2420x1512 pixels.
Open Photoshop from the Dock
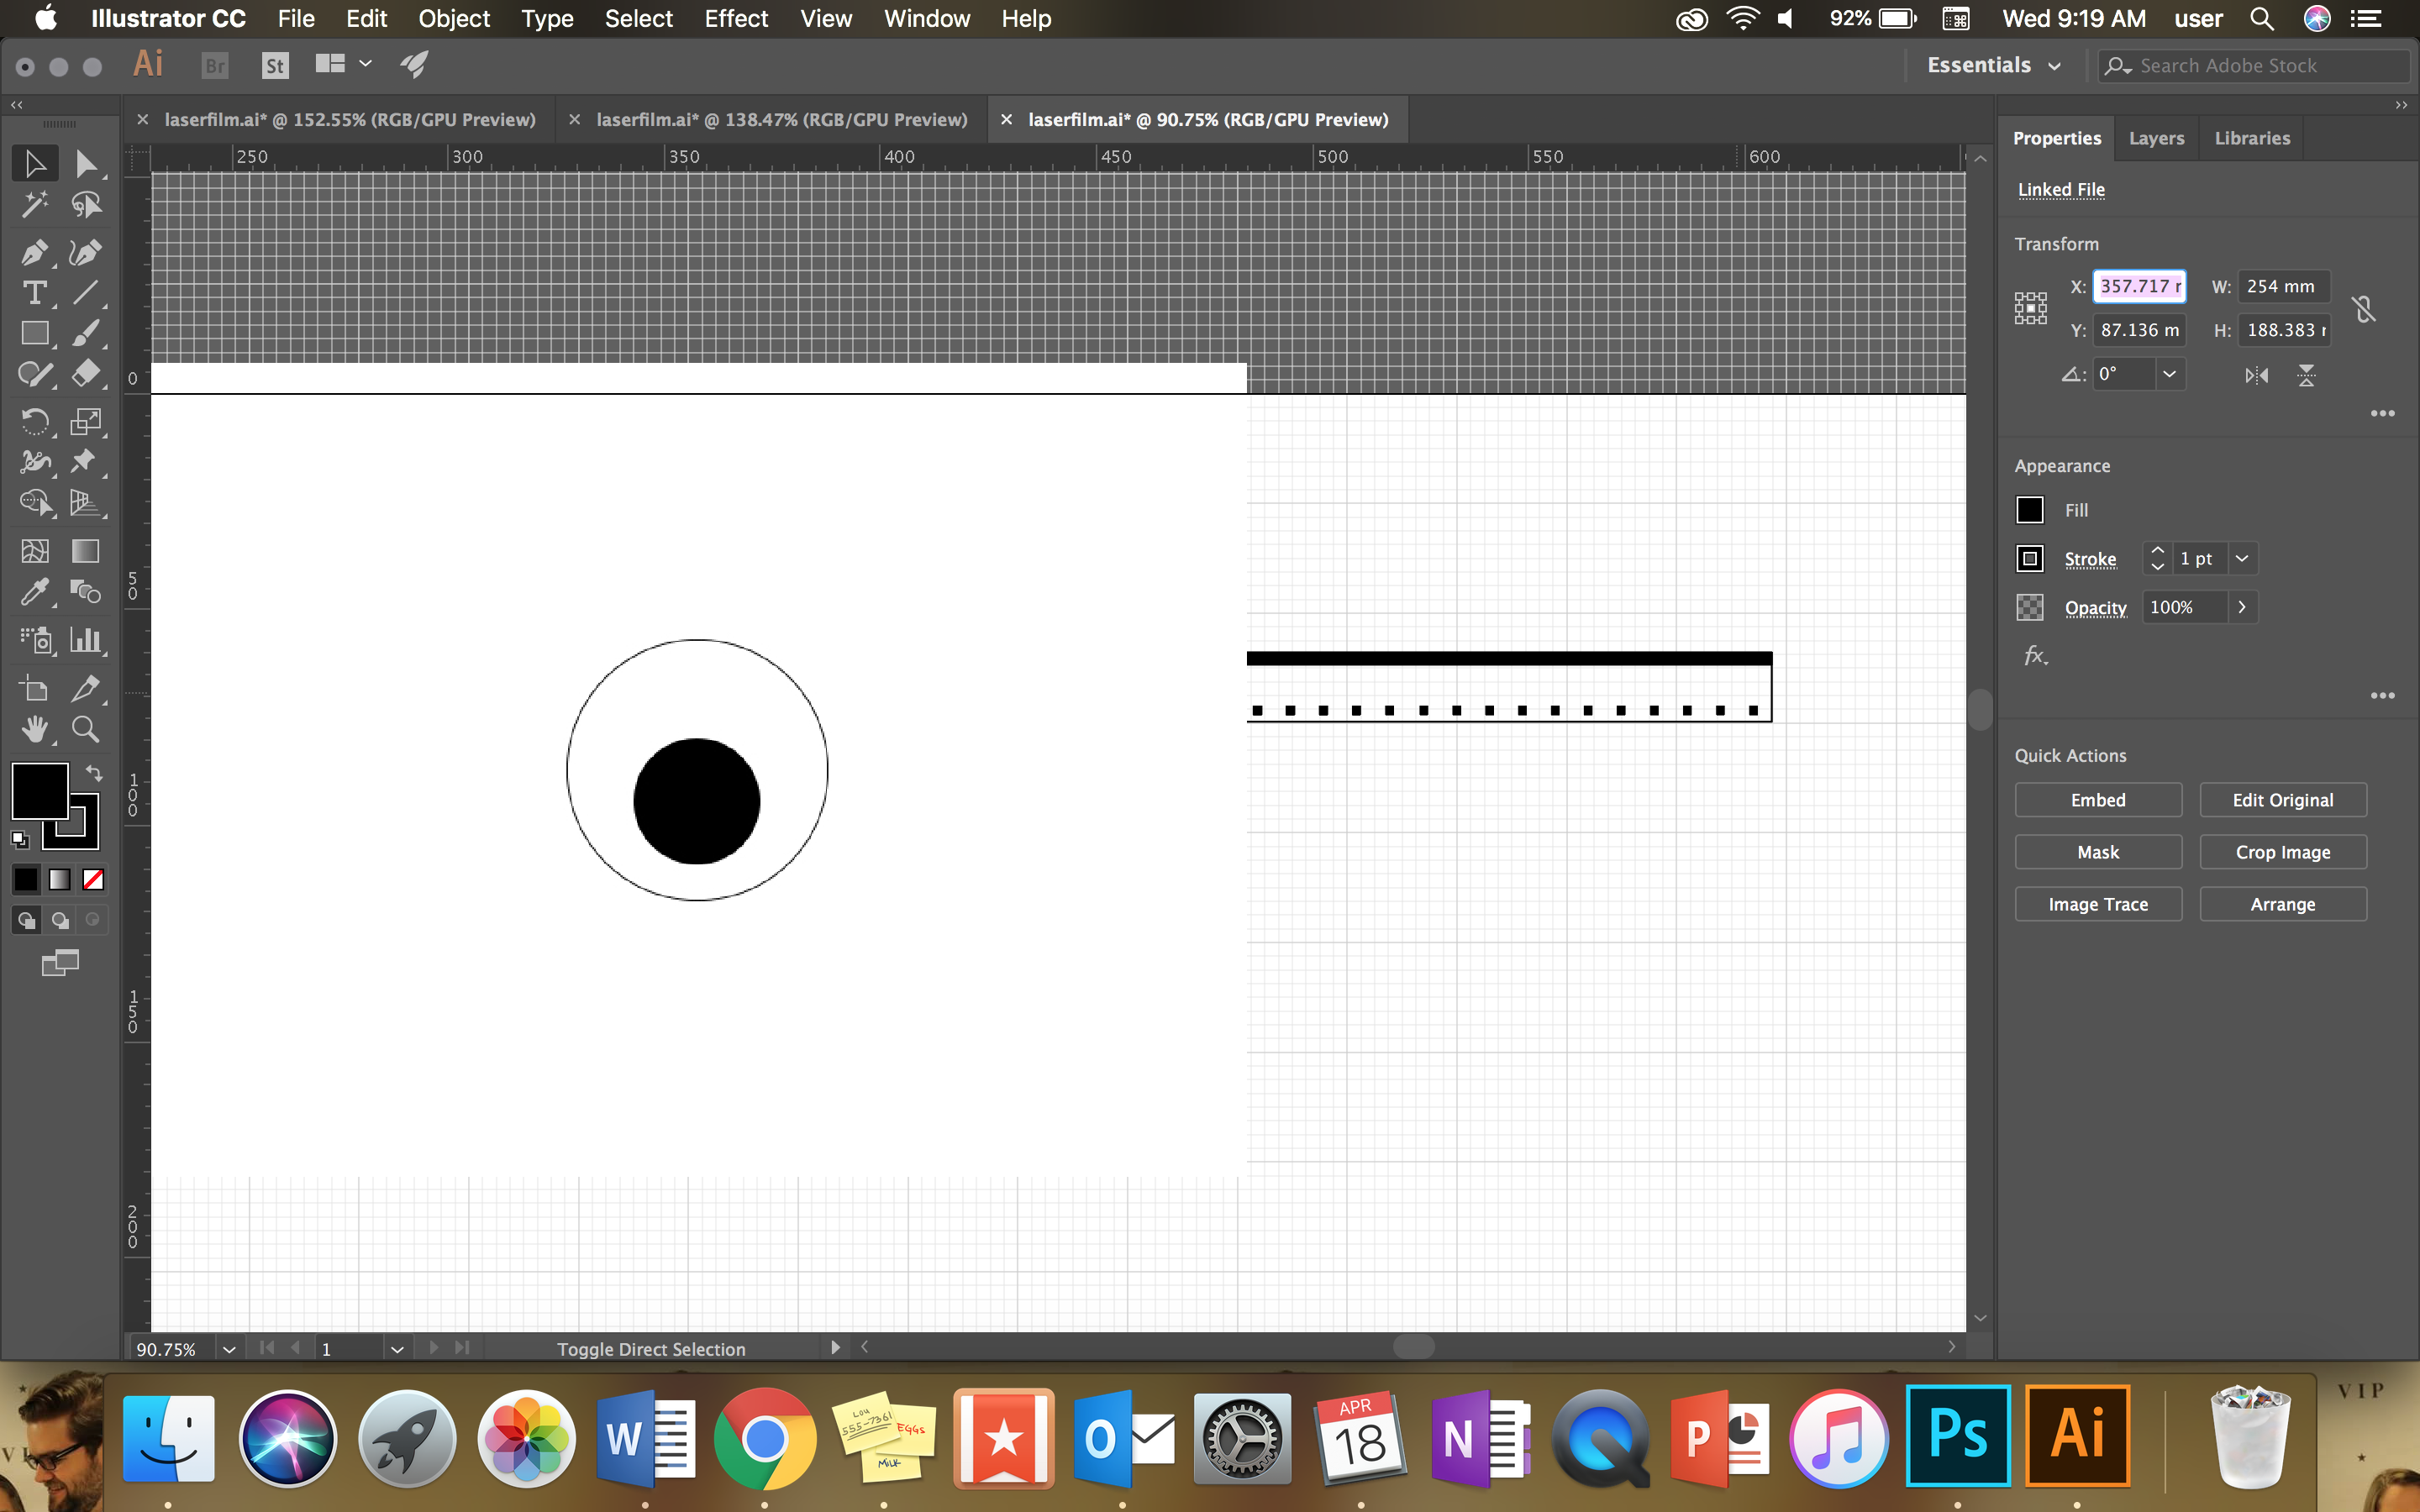click(x=1959, y=1438)
